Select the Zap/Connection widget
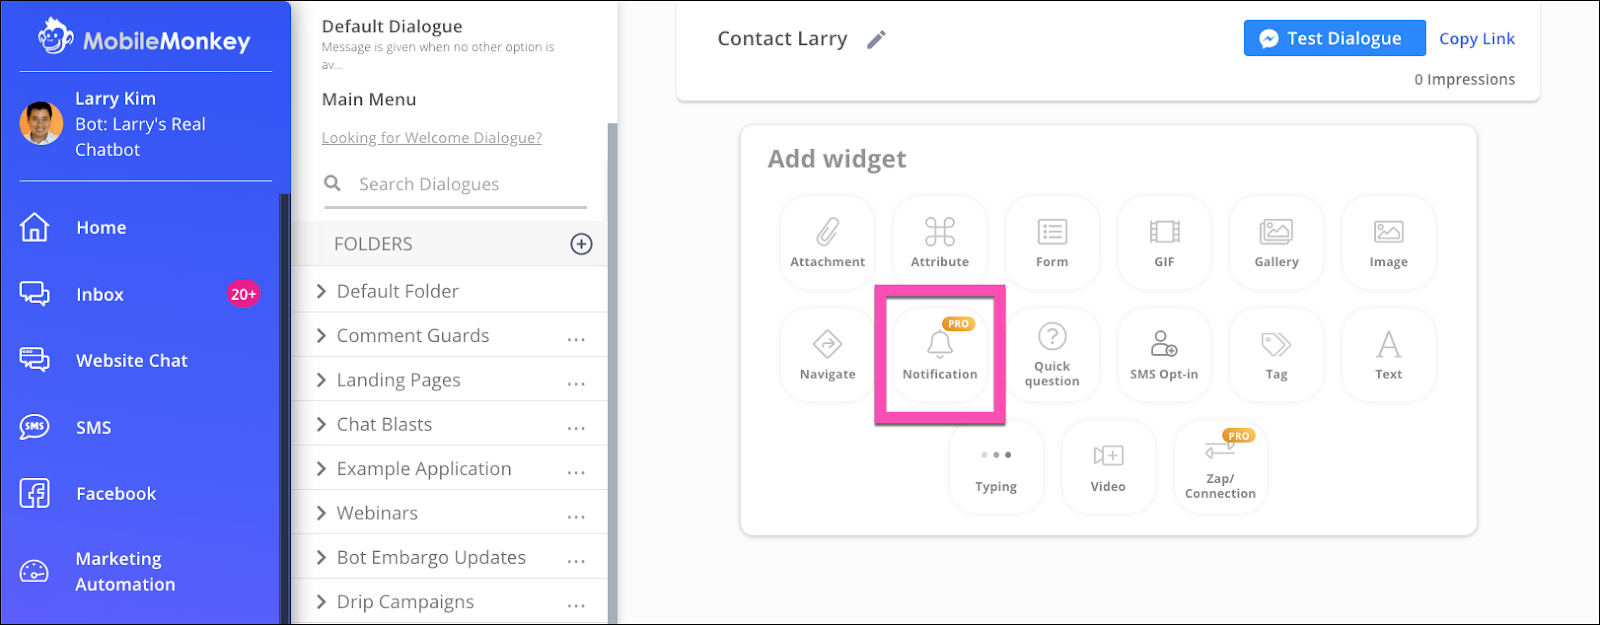1600x625 pixels. tap(1219, 466)
